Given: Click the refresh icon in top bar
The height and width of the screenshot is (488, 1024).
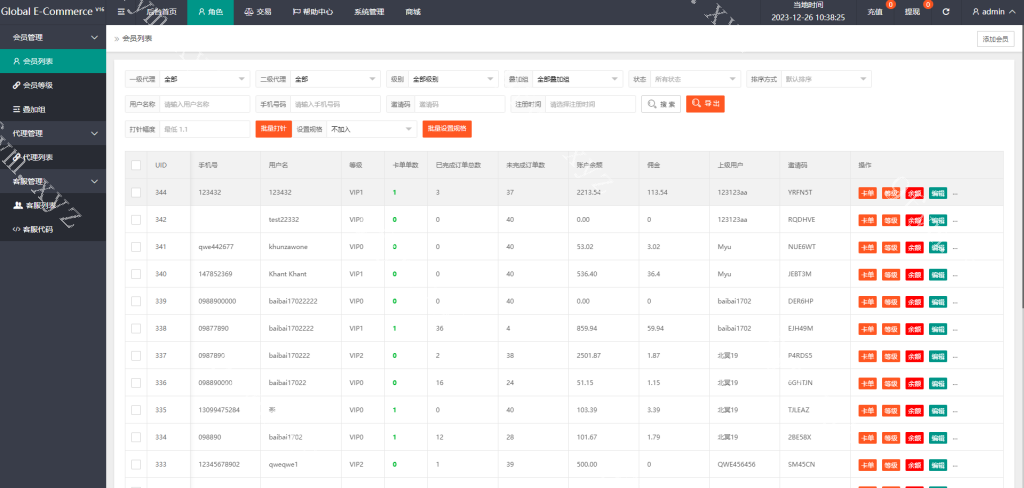Looking at the screenshot, I should (x=946, y=12).
